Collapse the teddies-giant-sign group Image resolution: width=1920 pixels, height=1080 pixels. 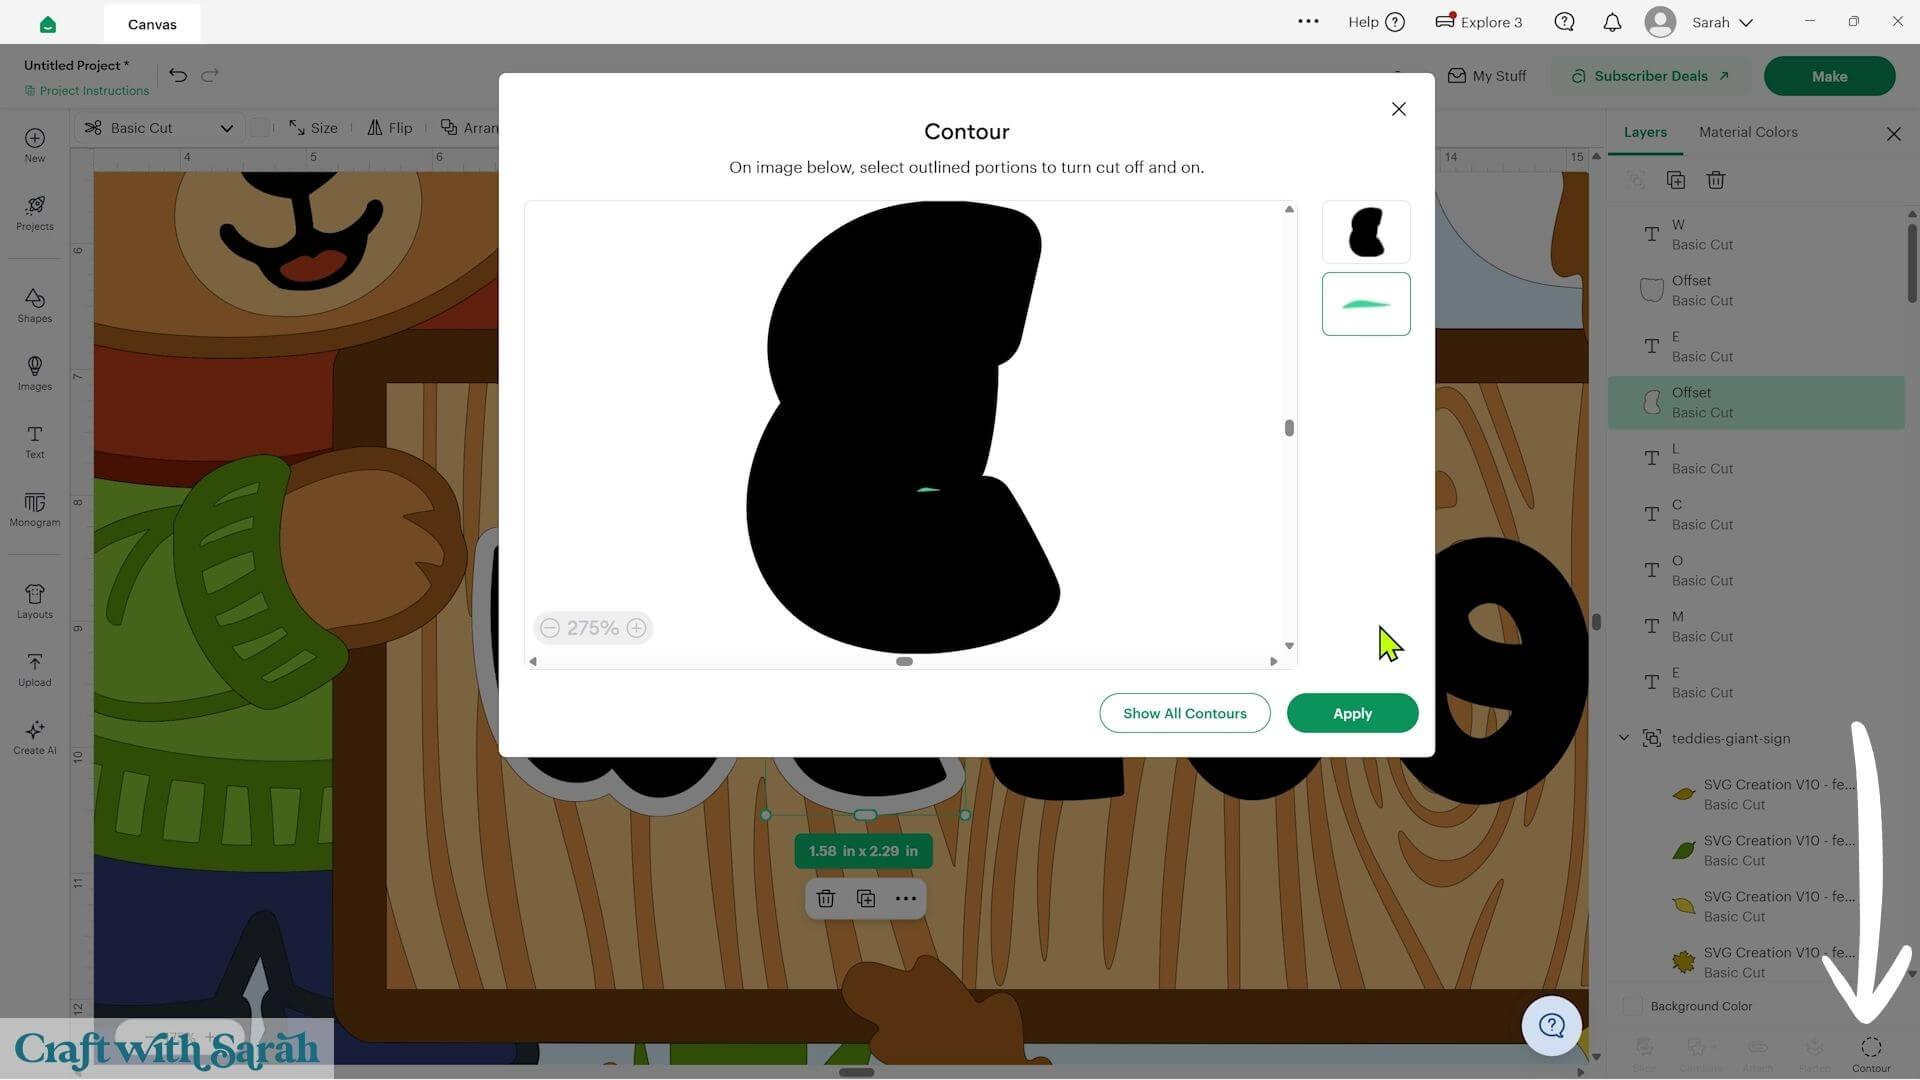[1624, 738]
